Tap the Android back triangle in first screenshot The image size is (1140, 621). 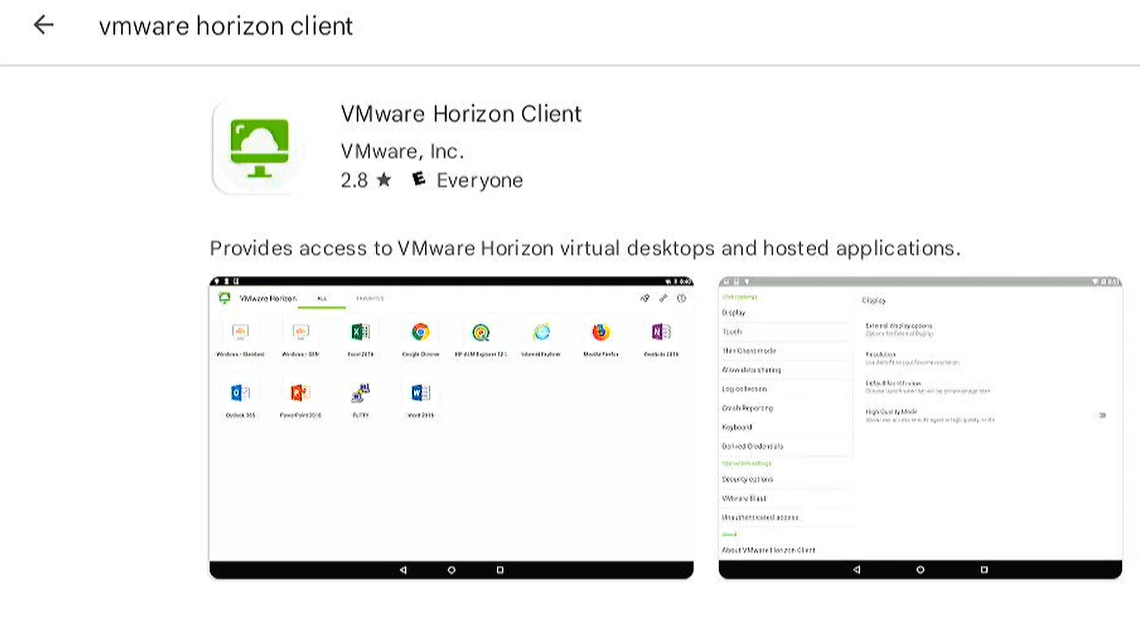pos(403,570)
